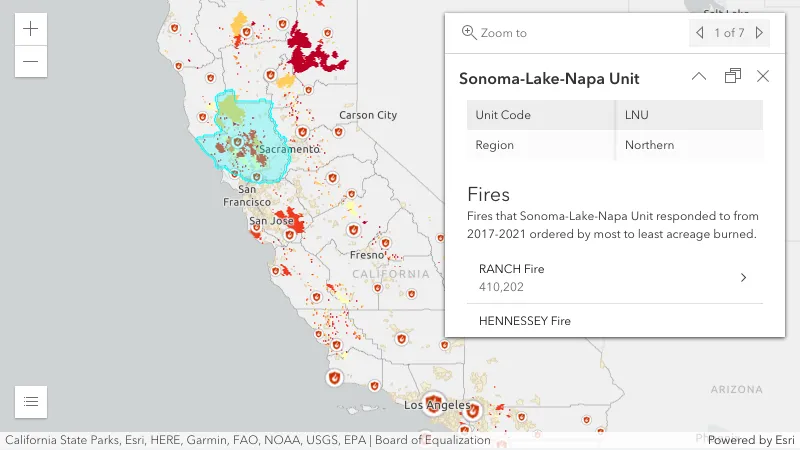Dock the popup panel

pyautogui.click(x=733, y=77)
